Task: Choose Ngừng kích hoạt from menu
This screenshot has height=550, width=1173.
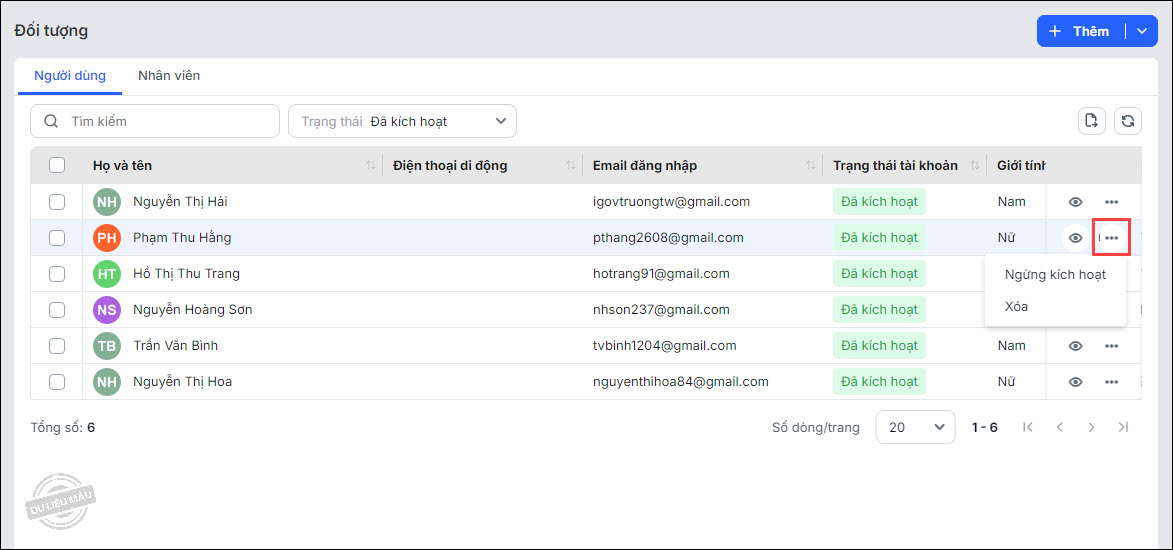Action: point(1055,274)
